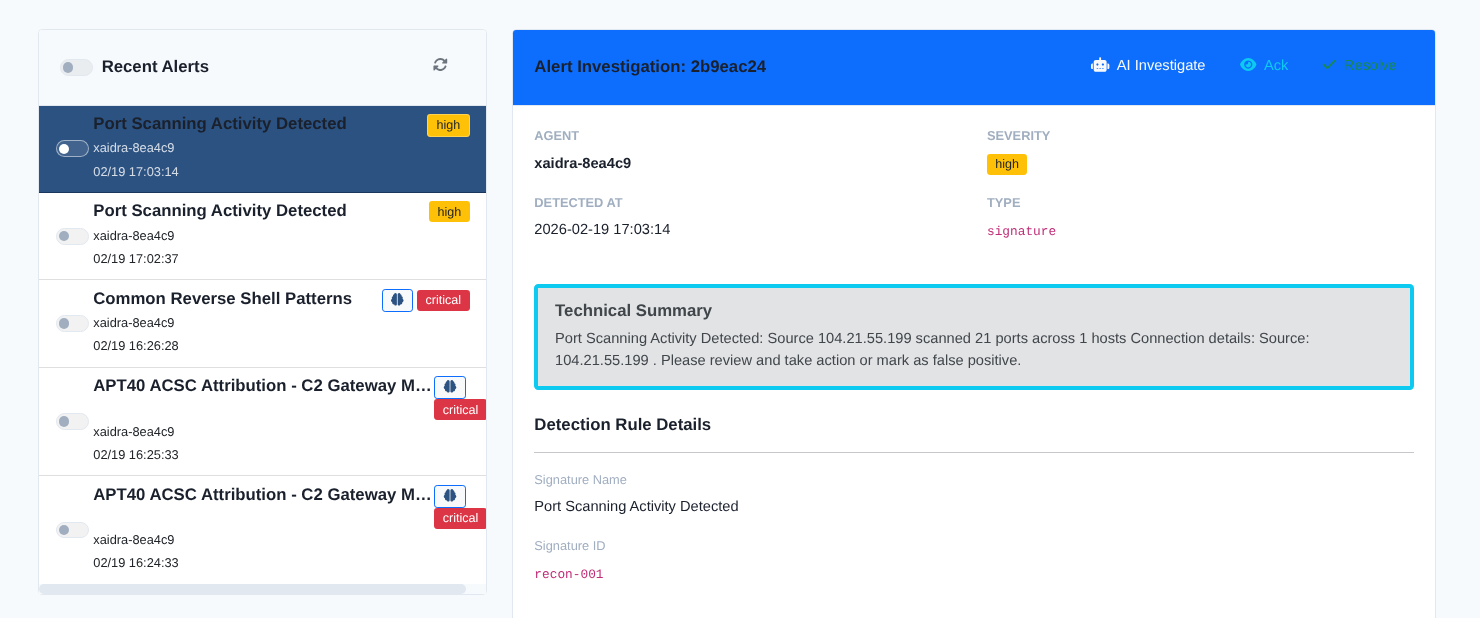Open APT40 ACSC Attribution alert from 16:24:33
This screenshot has width=1480, height=618.
[x=262, y=530]
